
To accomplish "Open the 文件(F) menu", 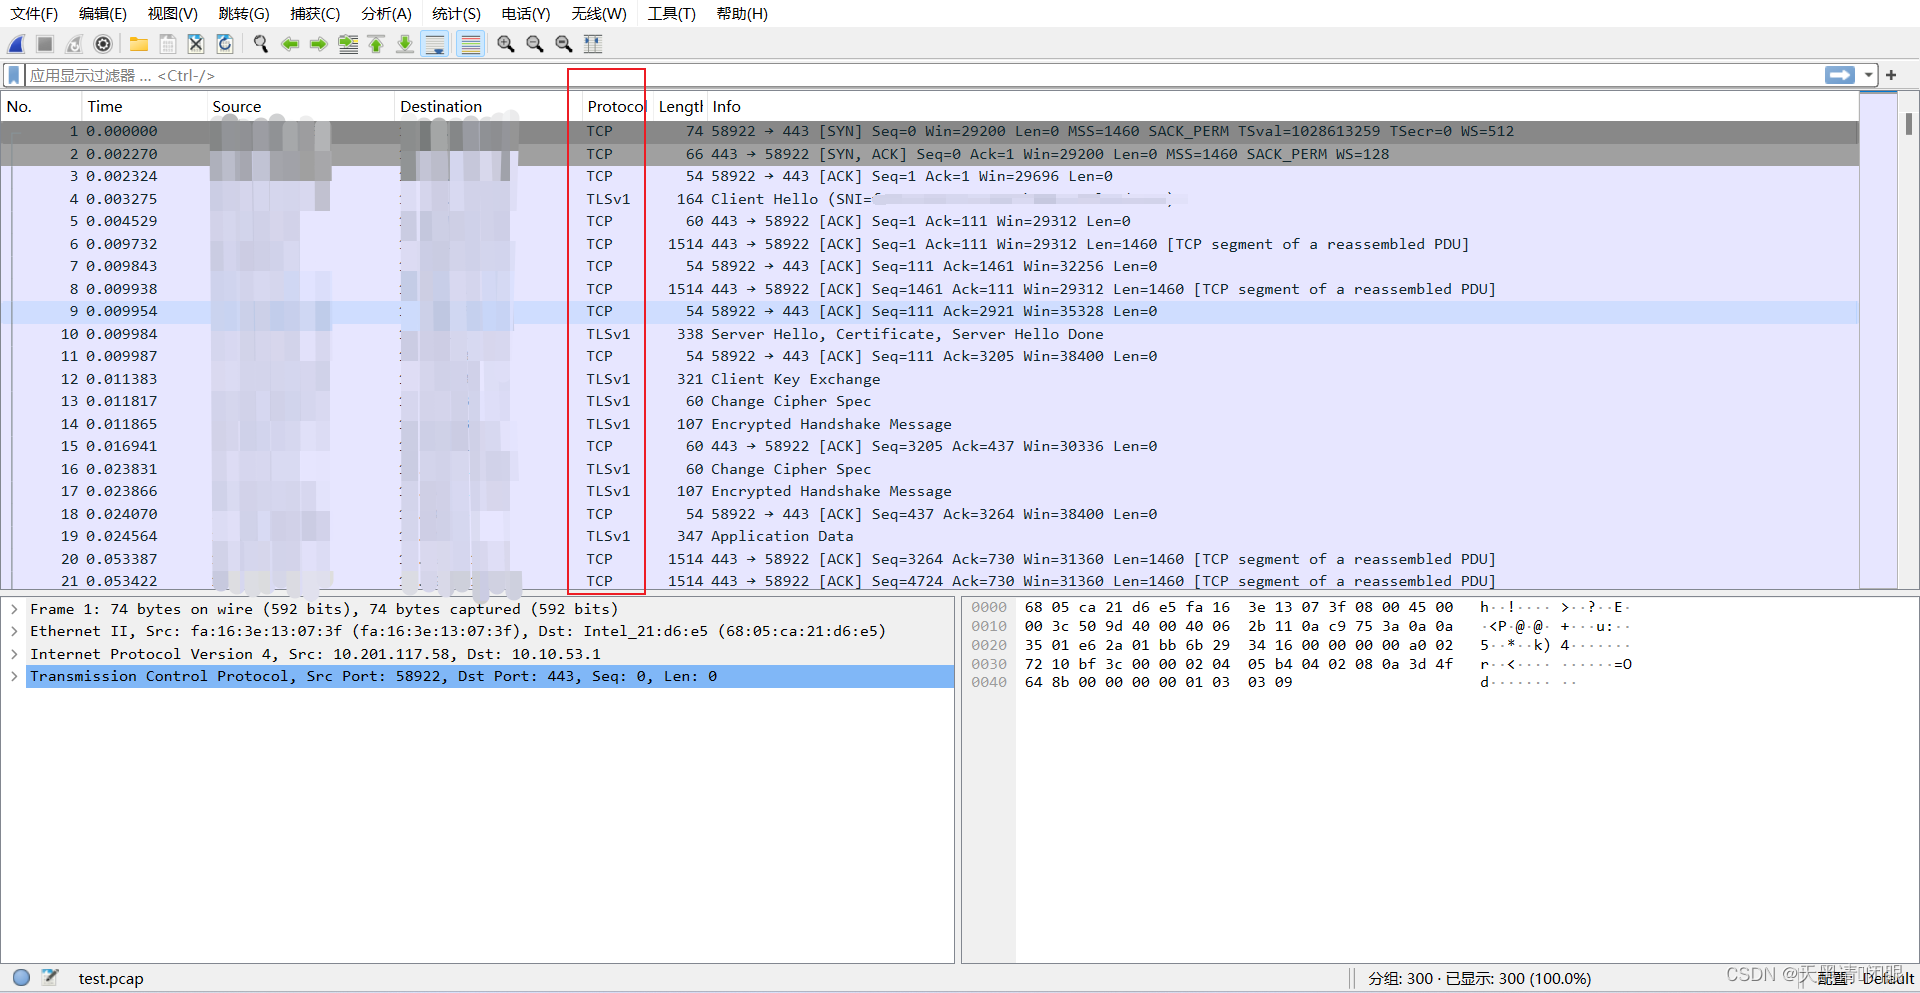I will coord(34,14).
